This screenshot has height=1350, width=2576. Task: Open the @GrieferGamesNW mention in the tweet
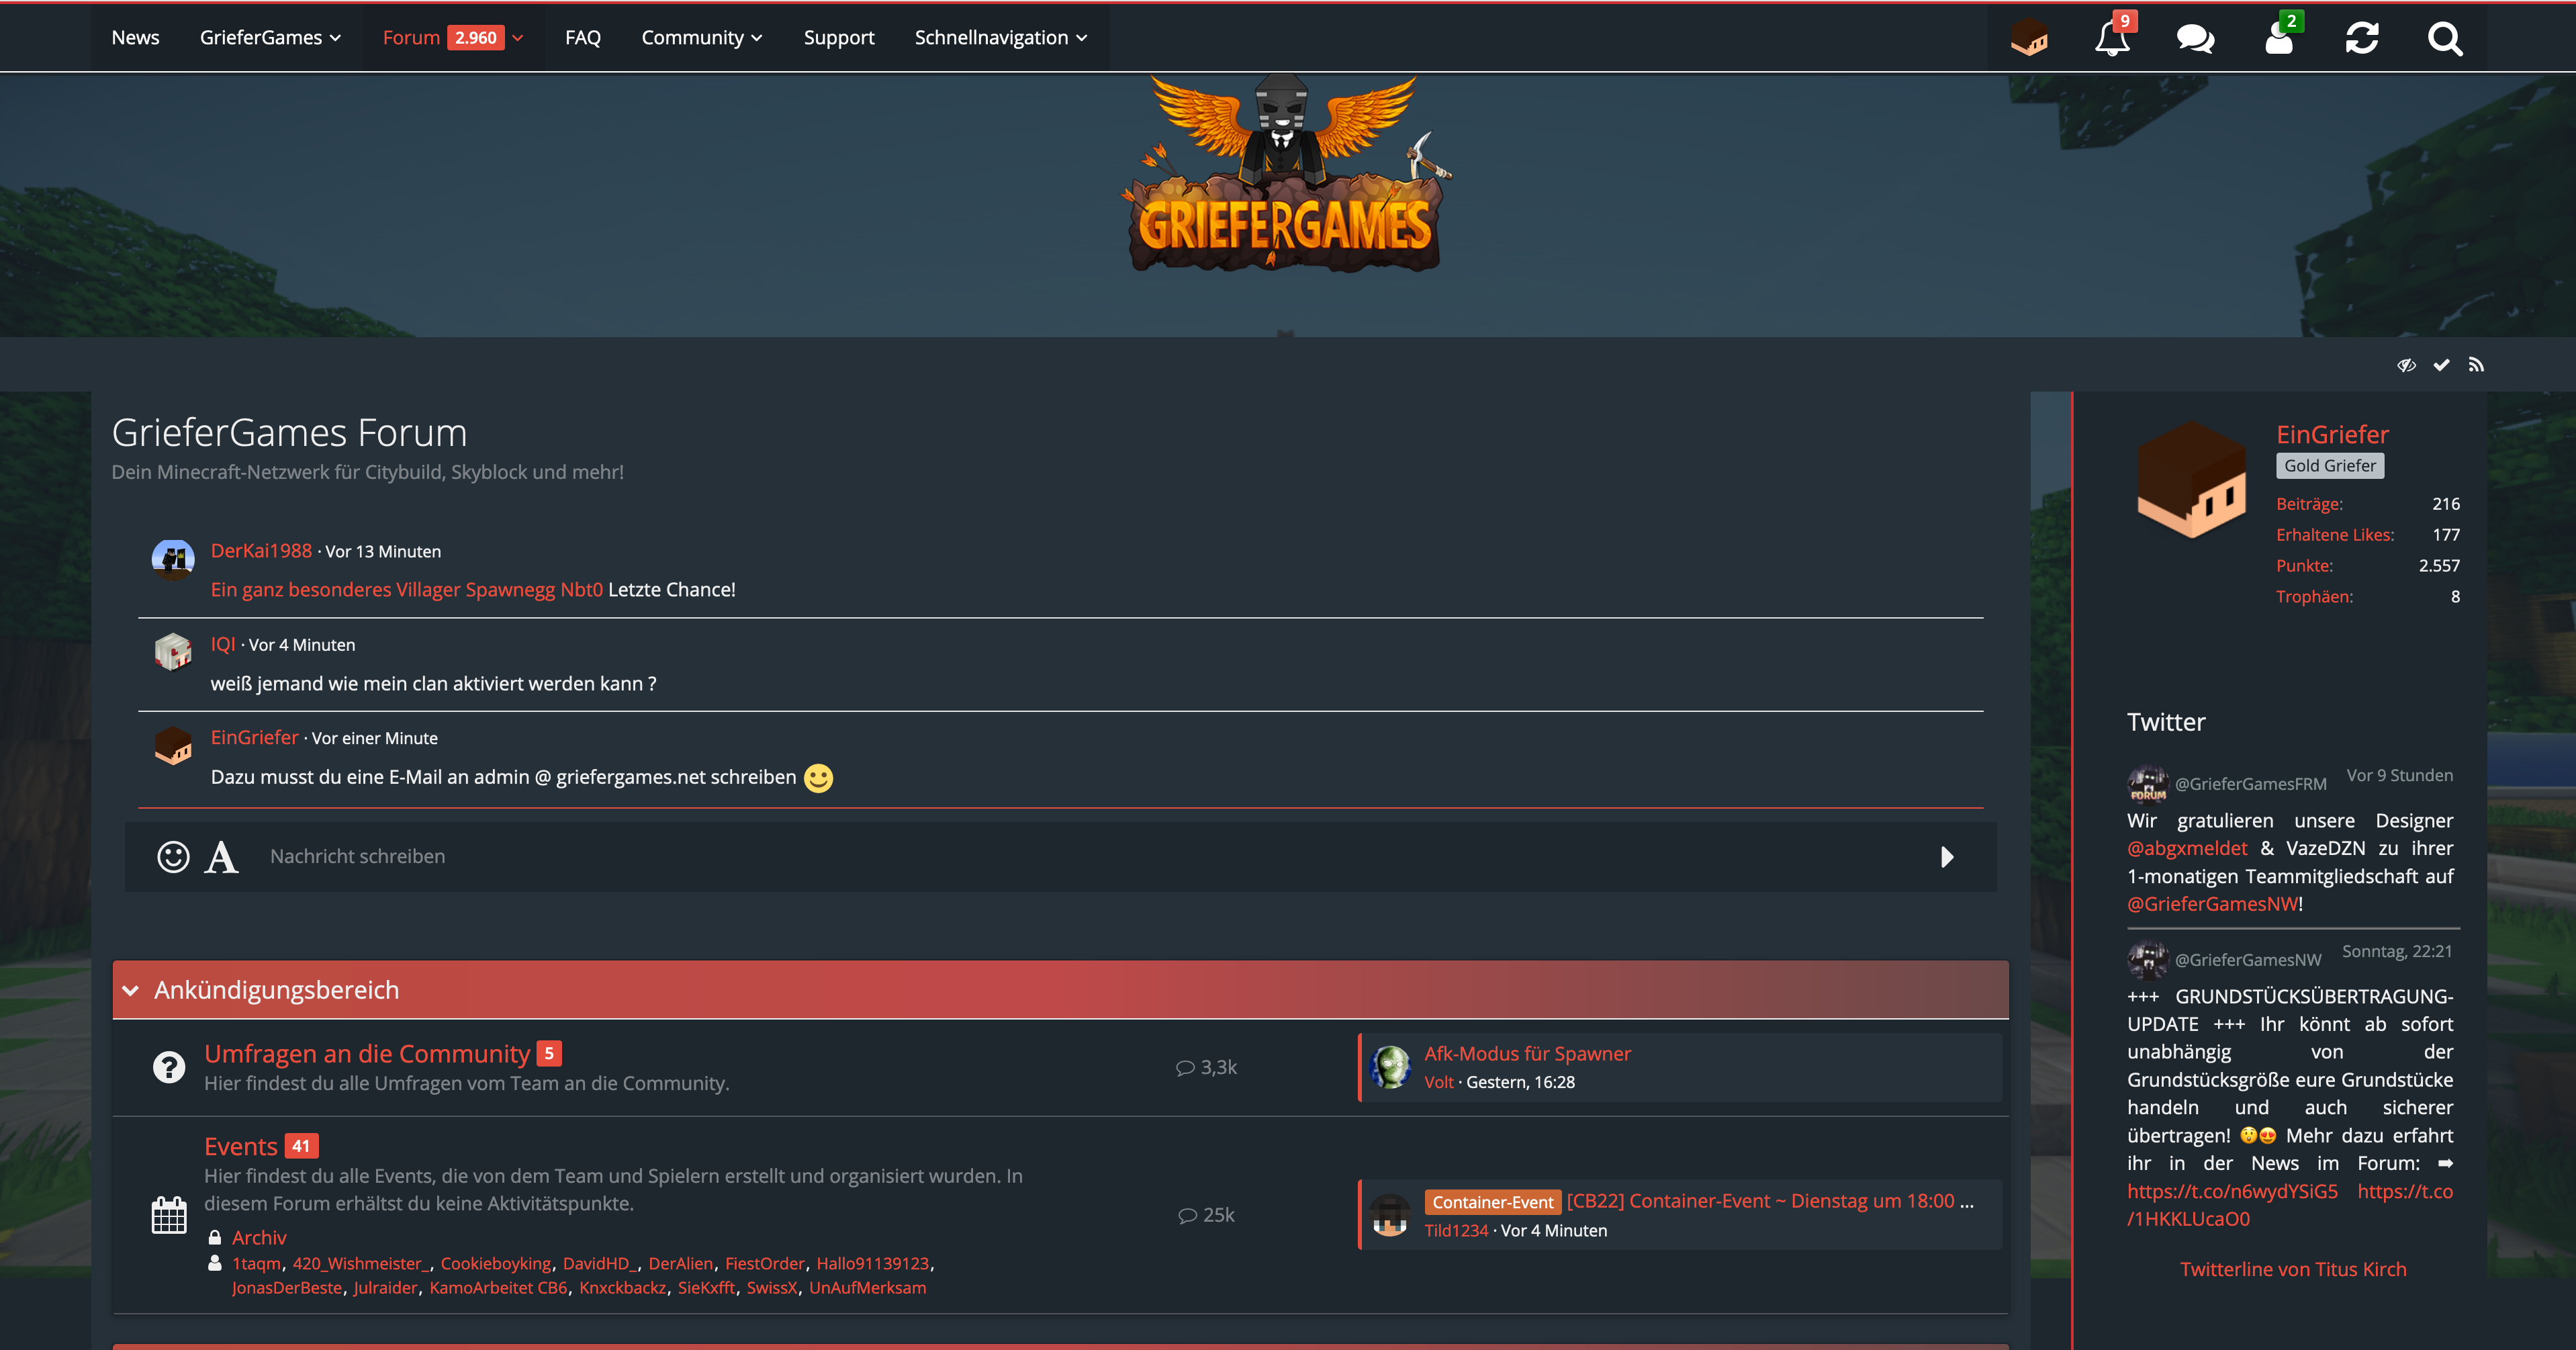tap(2212, 904)
